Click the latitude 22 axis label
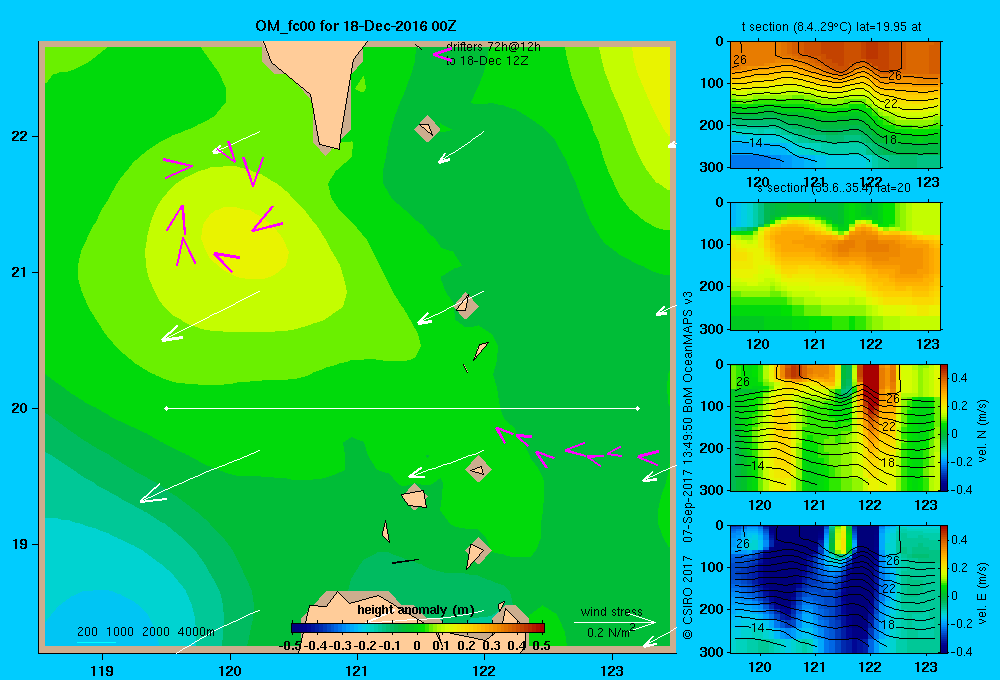The height and width of the screenshot is (680, 1000). 20,136
